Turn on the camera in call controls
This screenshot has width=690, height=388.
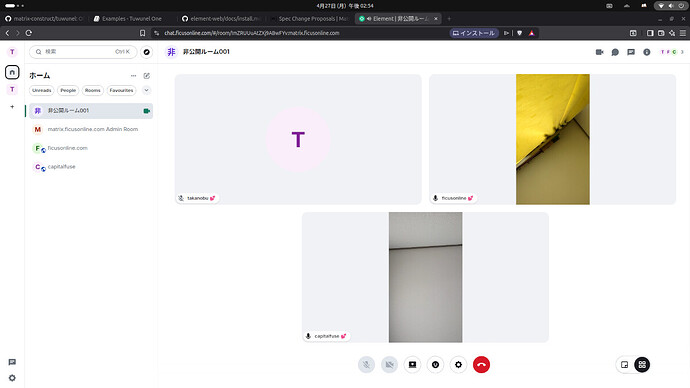click(x=389, y=365)
